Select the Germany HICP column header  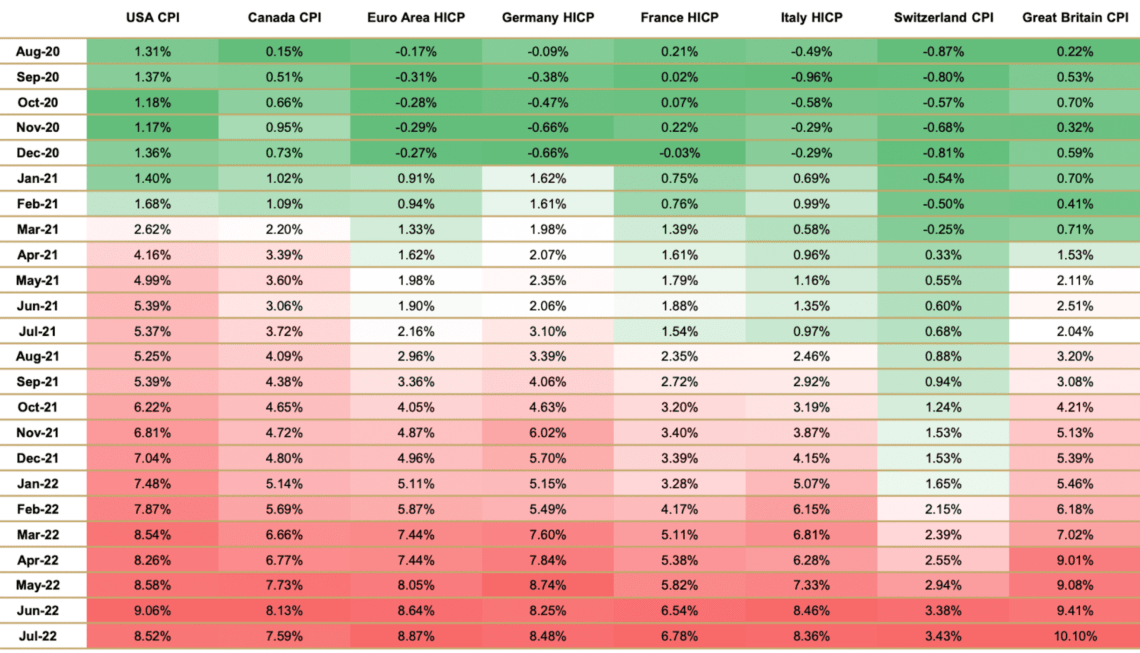547,18
